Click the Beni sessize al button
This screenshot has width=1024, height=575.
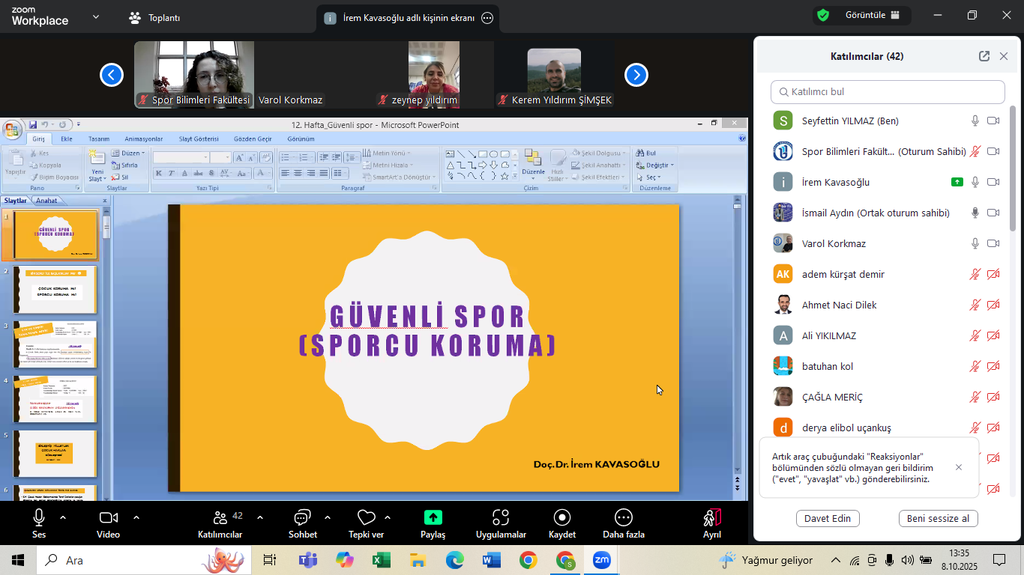coord(937,518)
